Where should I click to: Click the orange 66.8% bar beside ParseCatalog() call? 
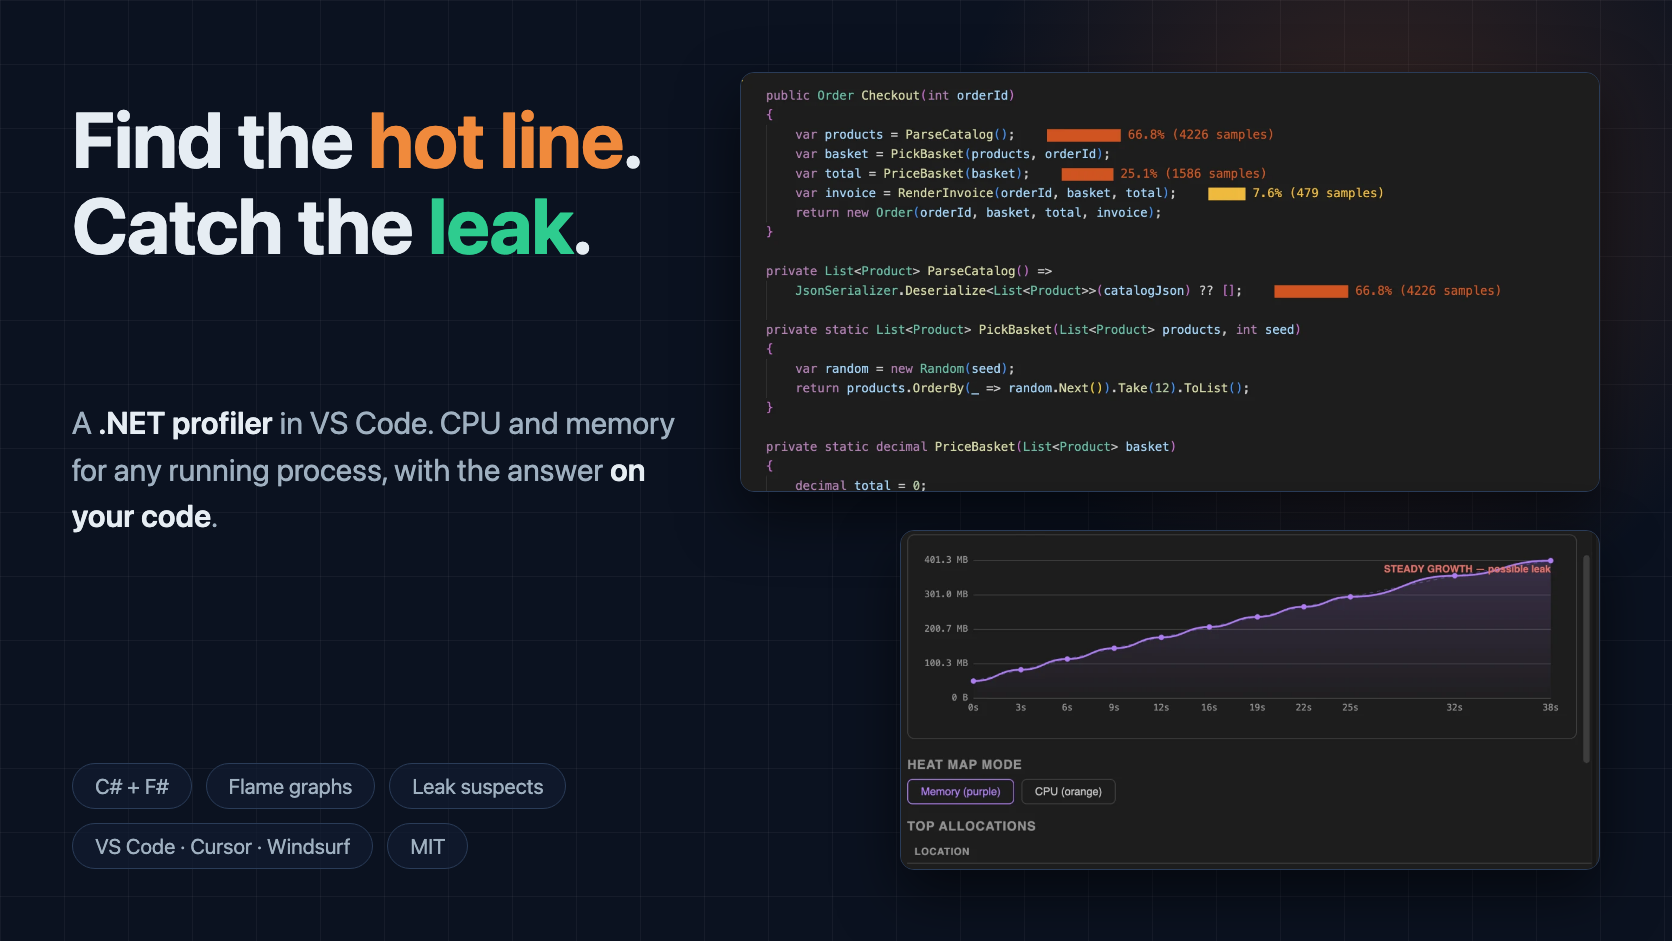point(1083,135)
